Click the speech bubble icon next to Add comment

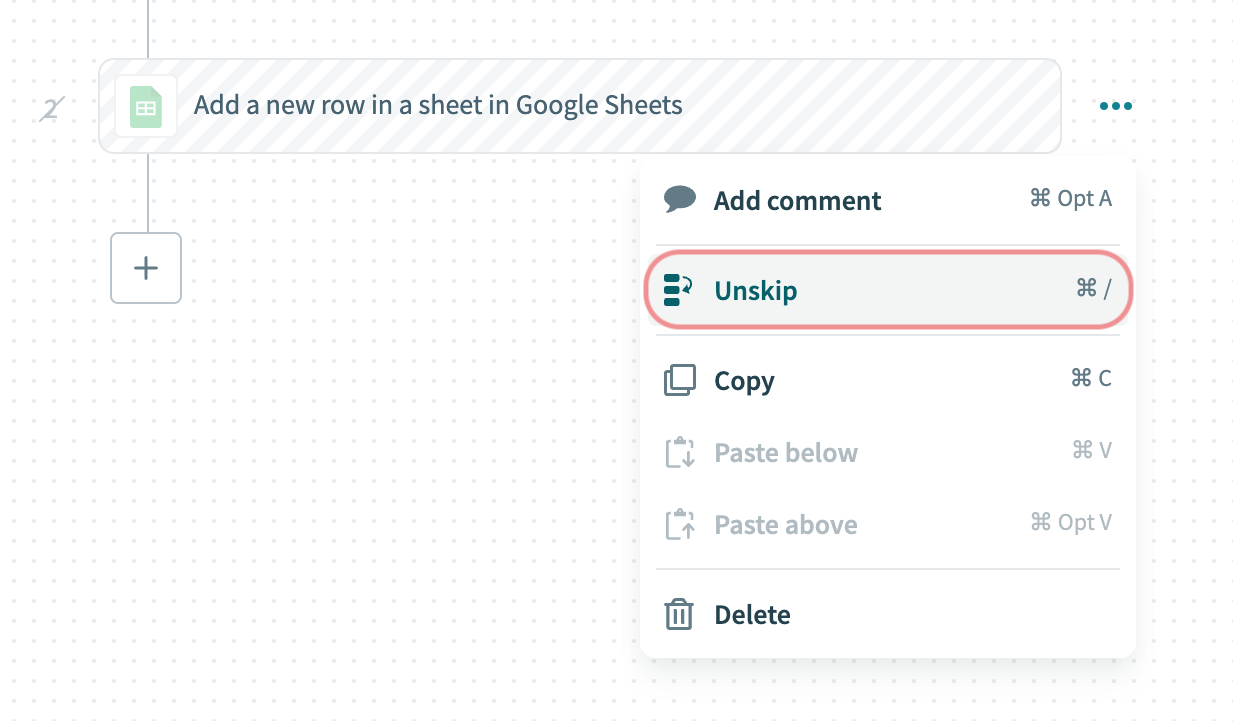click(x=680, y=198)
